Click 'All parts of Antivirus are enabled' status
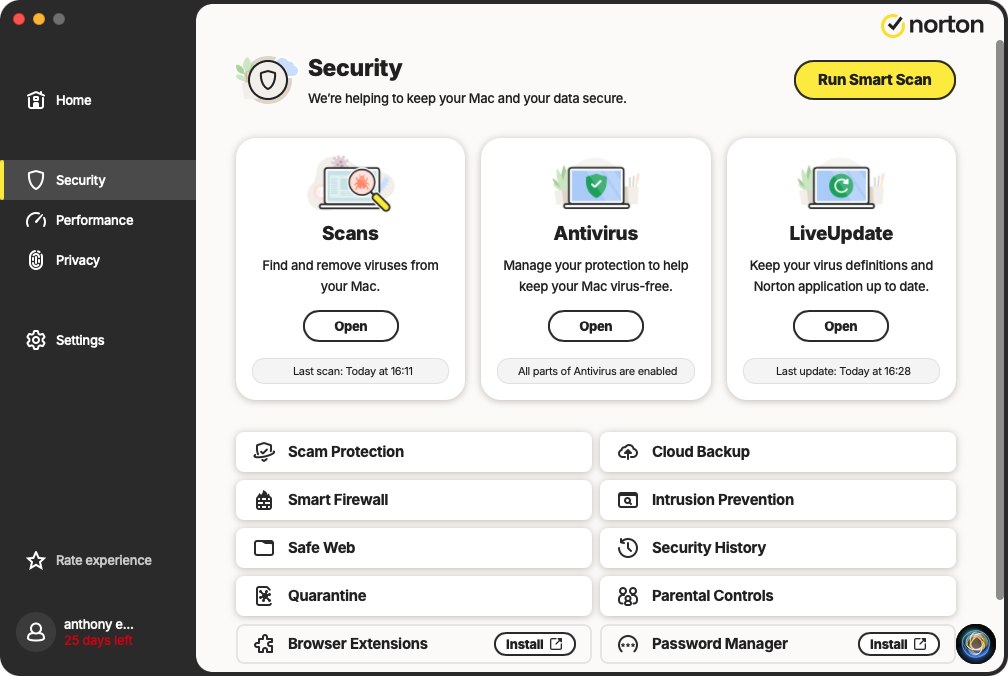The height and width of the screenshot is (676, 1008). 596,371
